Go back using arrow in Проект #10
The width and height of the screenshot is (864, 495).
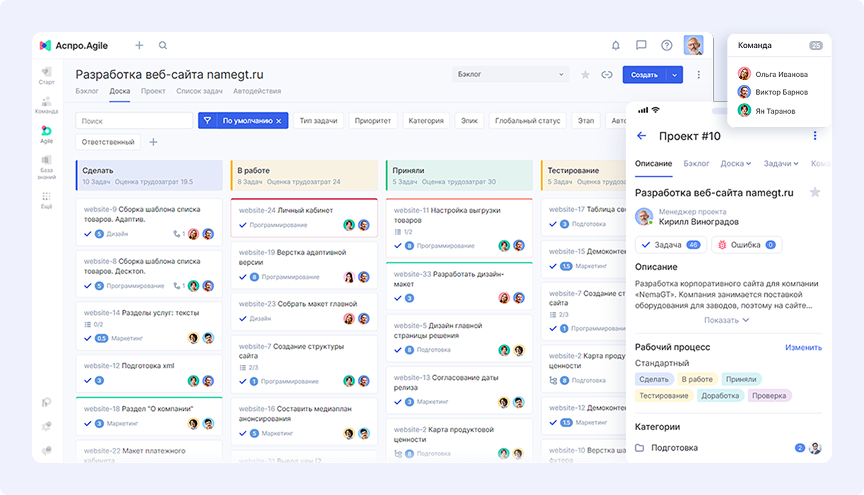[642, 136]
